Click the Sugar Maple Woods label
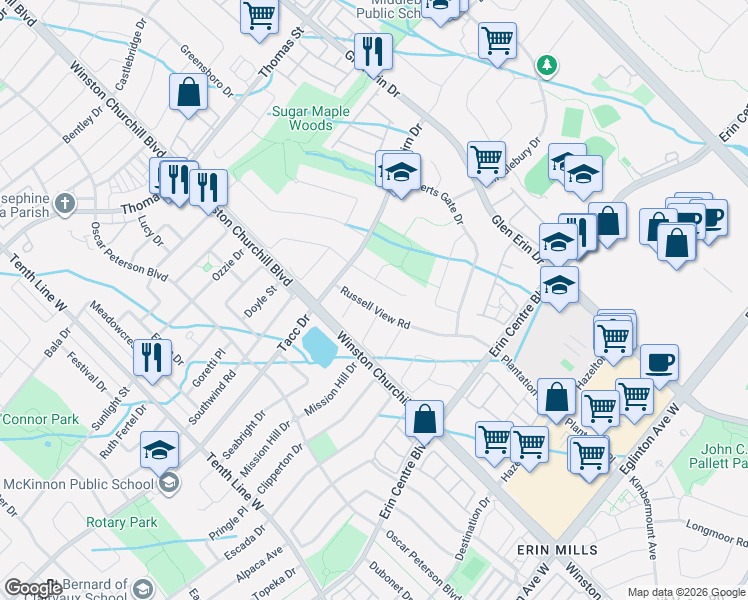 tap(311, 118)
